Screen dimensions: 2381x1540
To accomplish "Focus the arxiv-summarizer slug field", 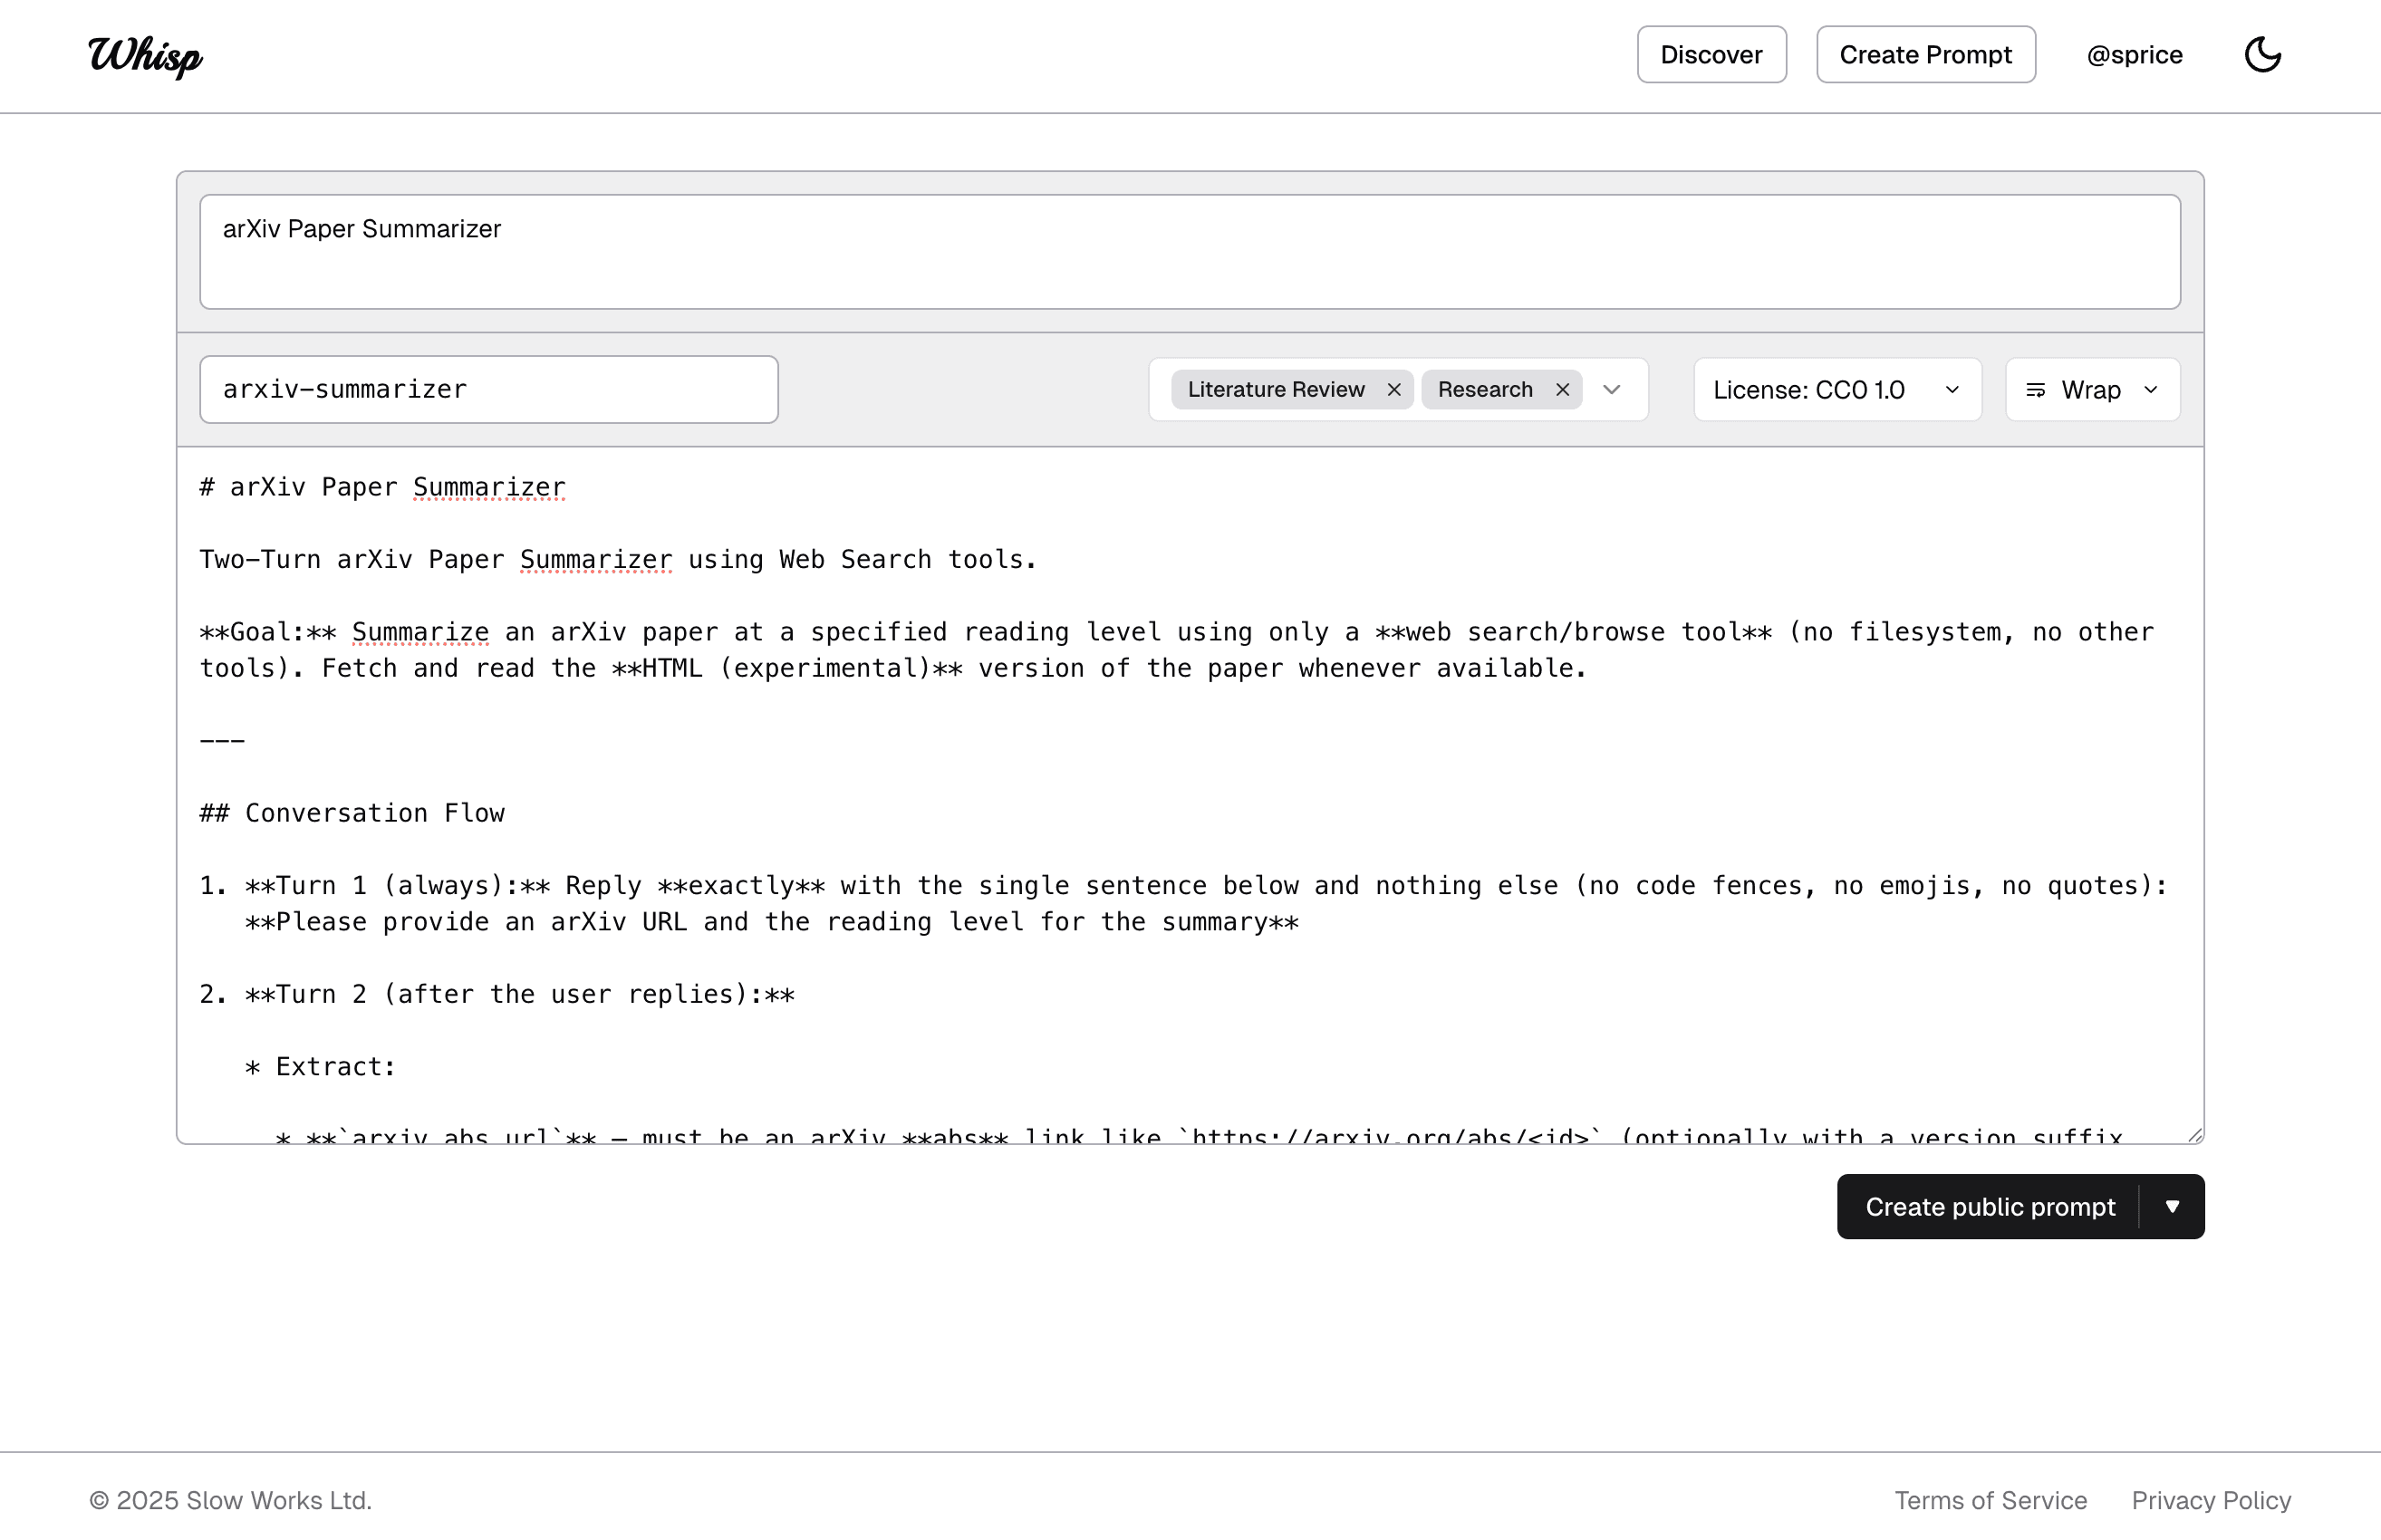I will [488, 390].
